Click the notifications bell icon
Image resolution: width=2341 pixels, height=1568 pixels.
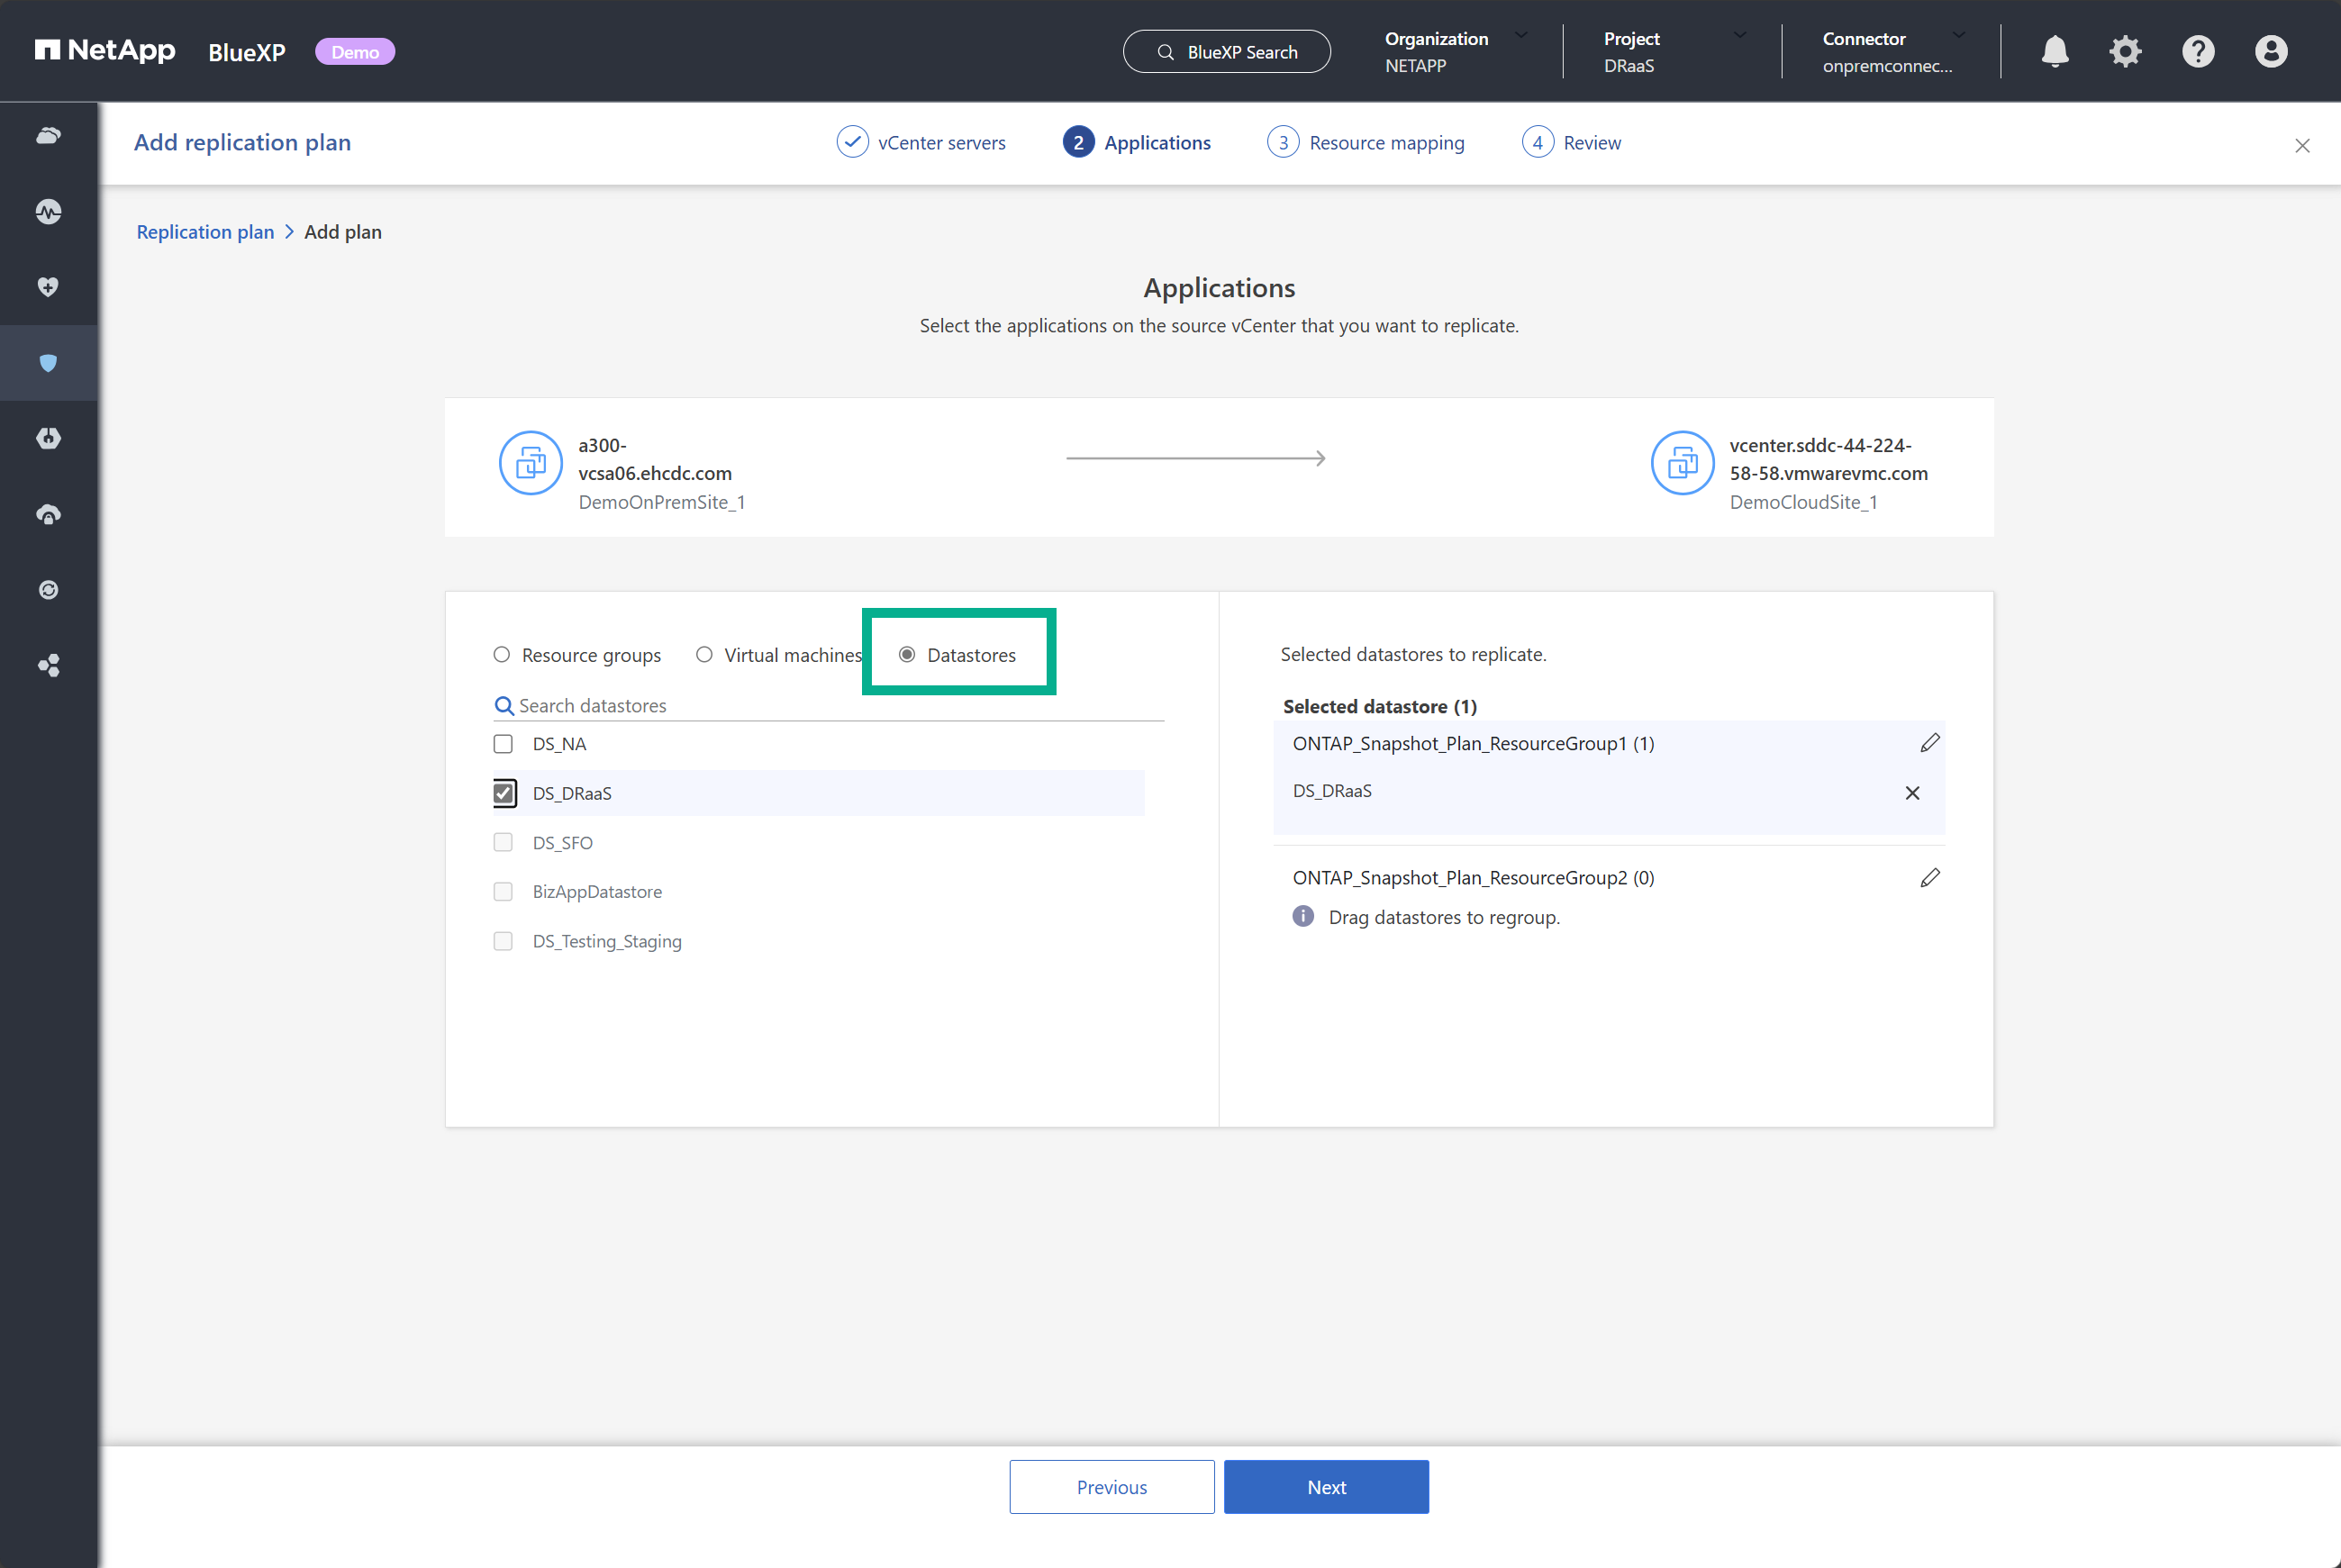pos(2054,51)
